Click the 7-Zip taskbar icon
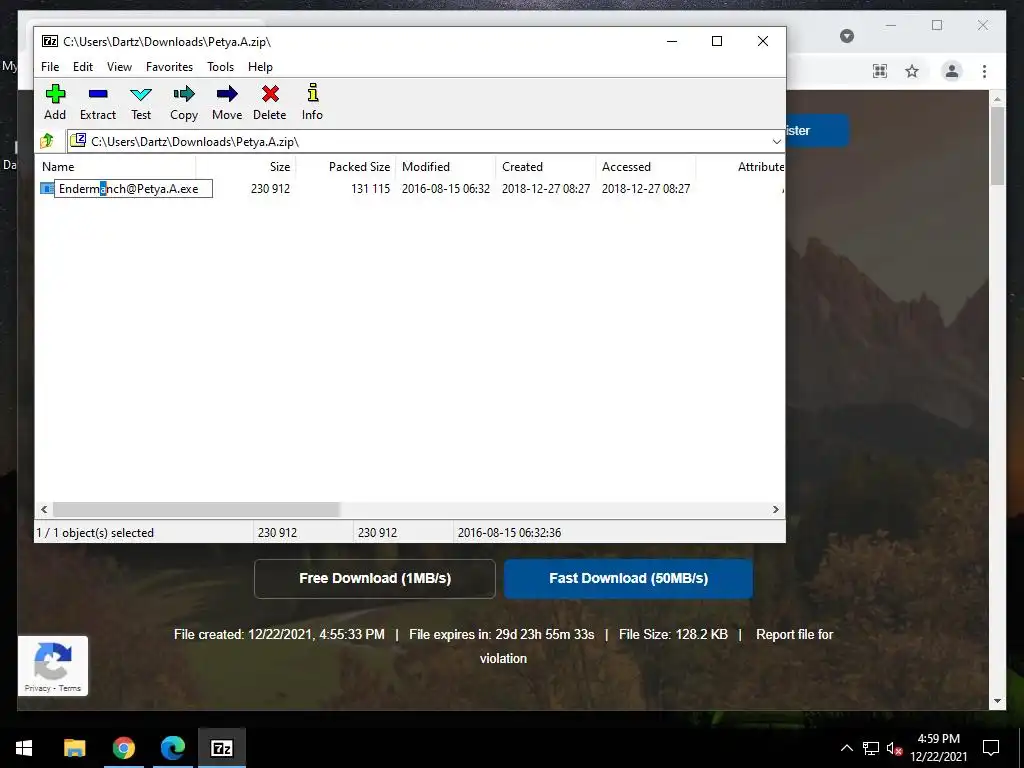This screenshot has width=1024, height=768. click(x=221, y=748)
